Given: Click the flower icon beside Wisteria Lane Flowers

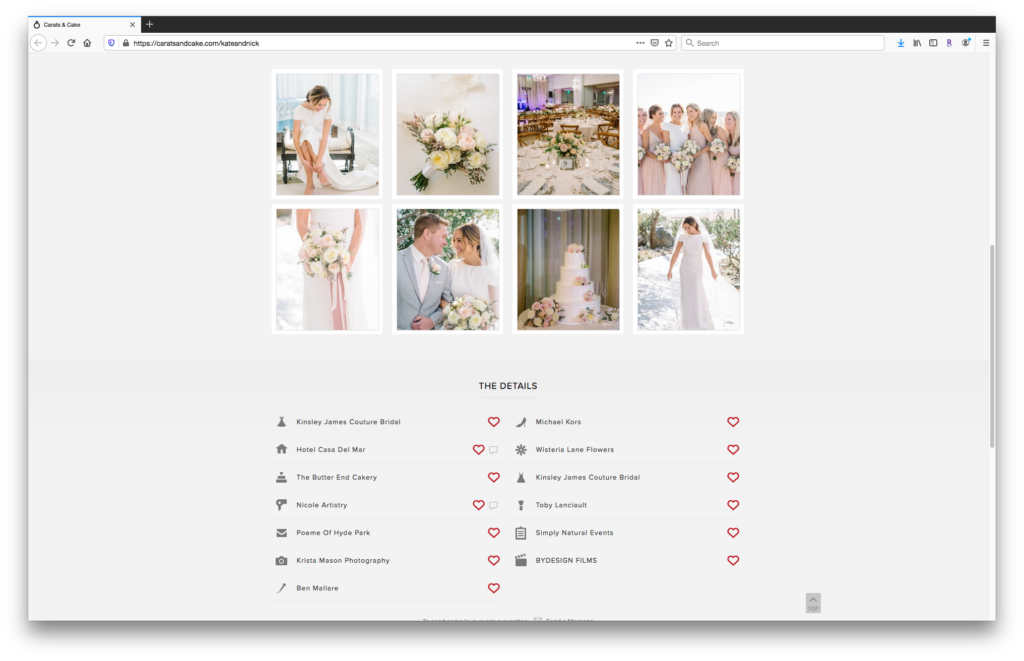Looking at the screenshot, I should pos(521,449).
